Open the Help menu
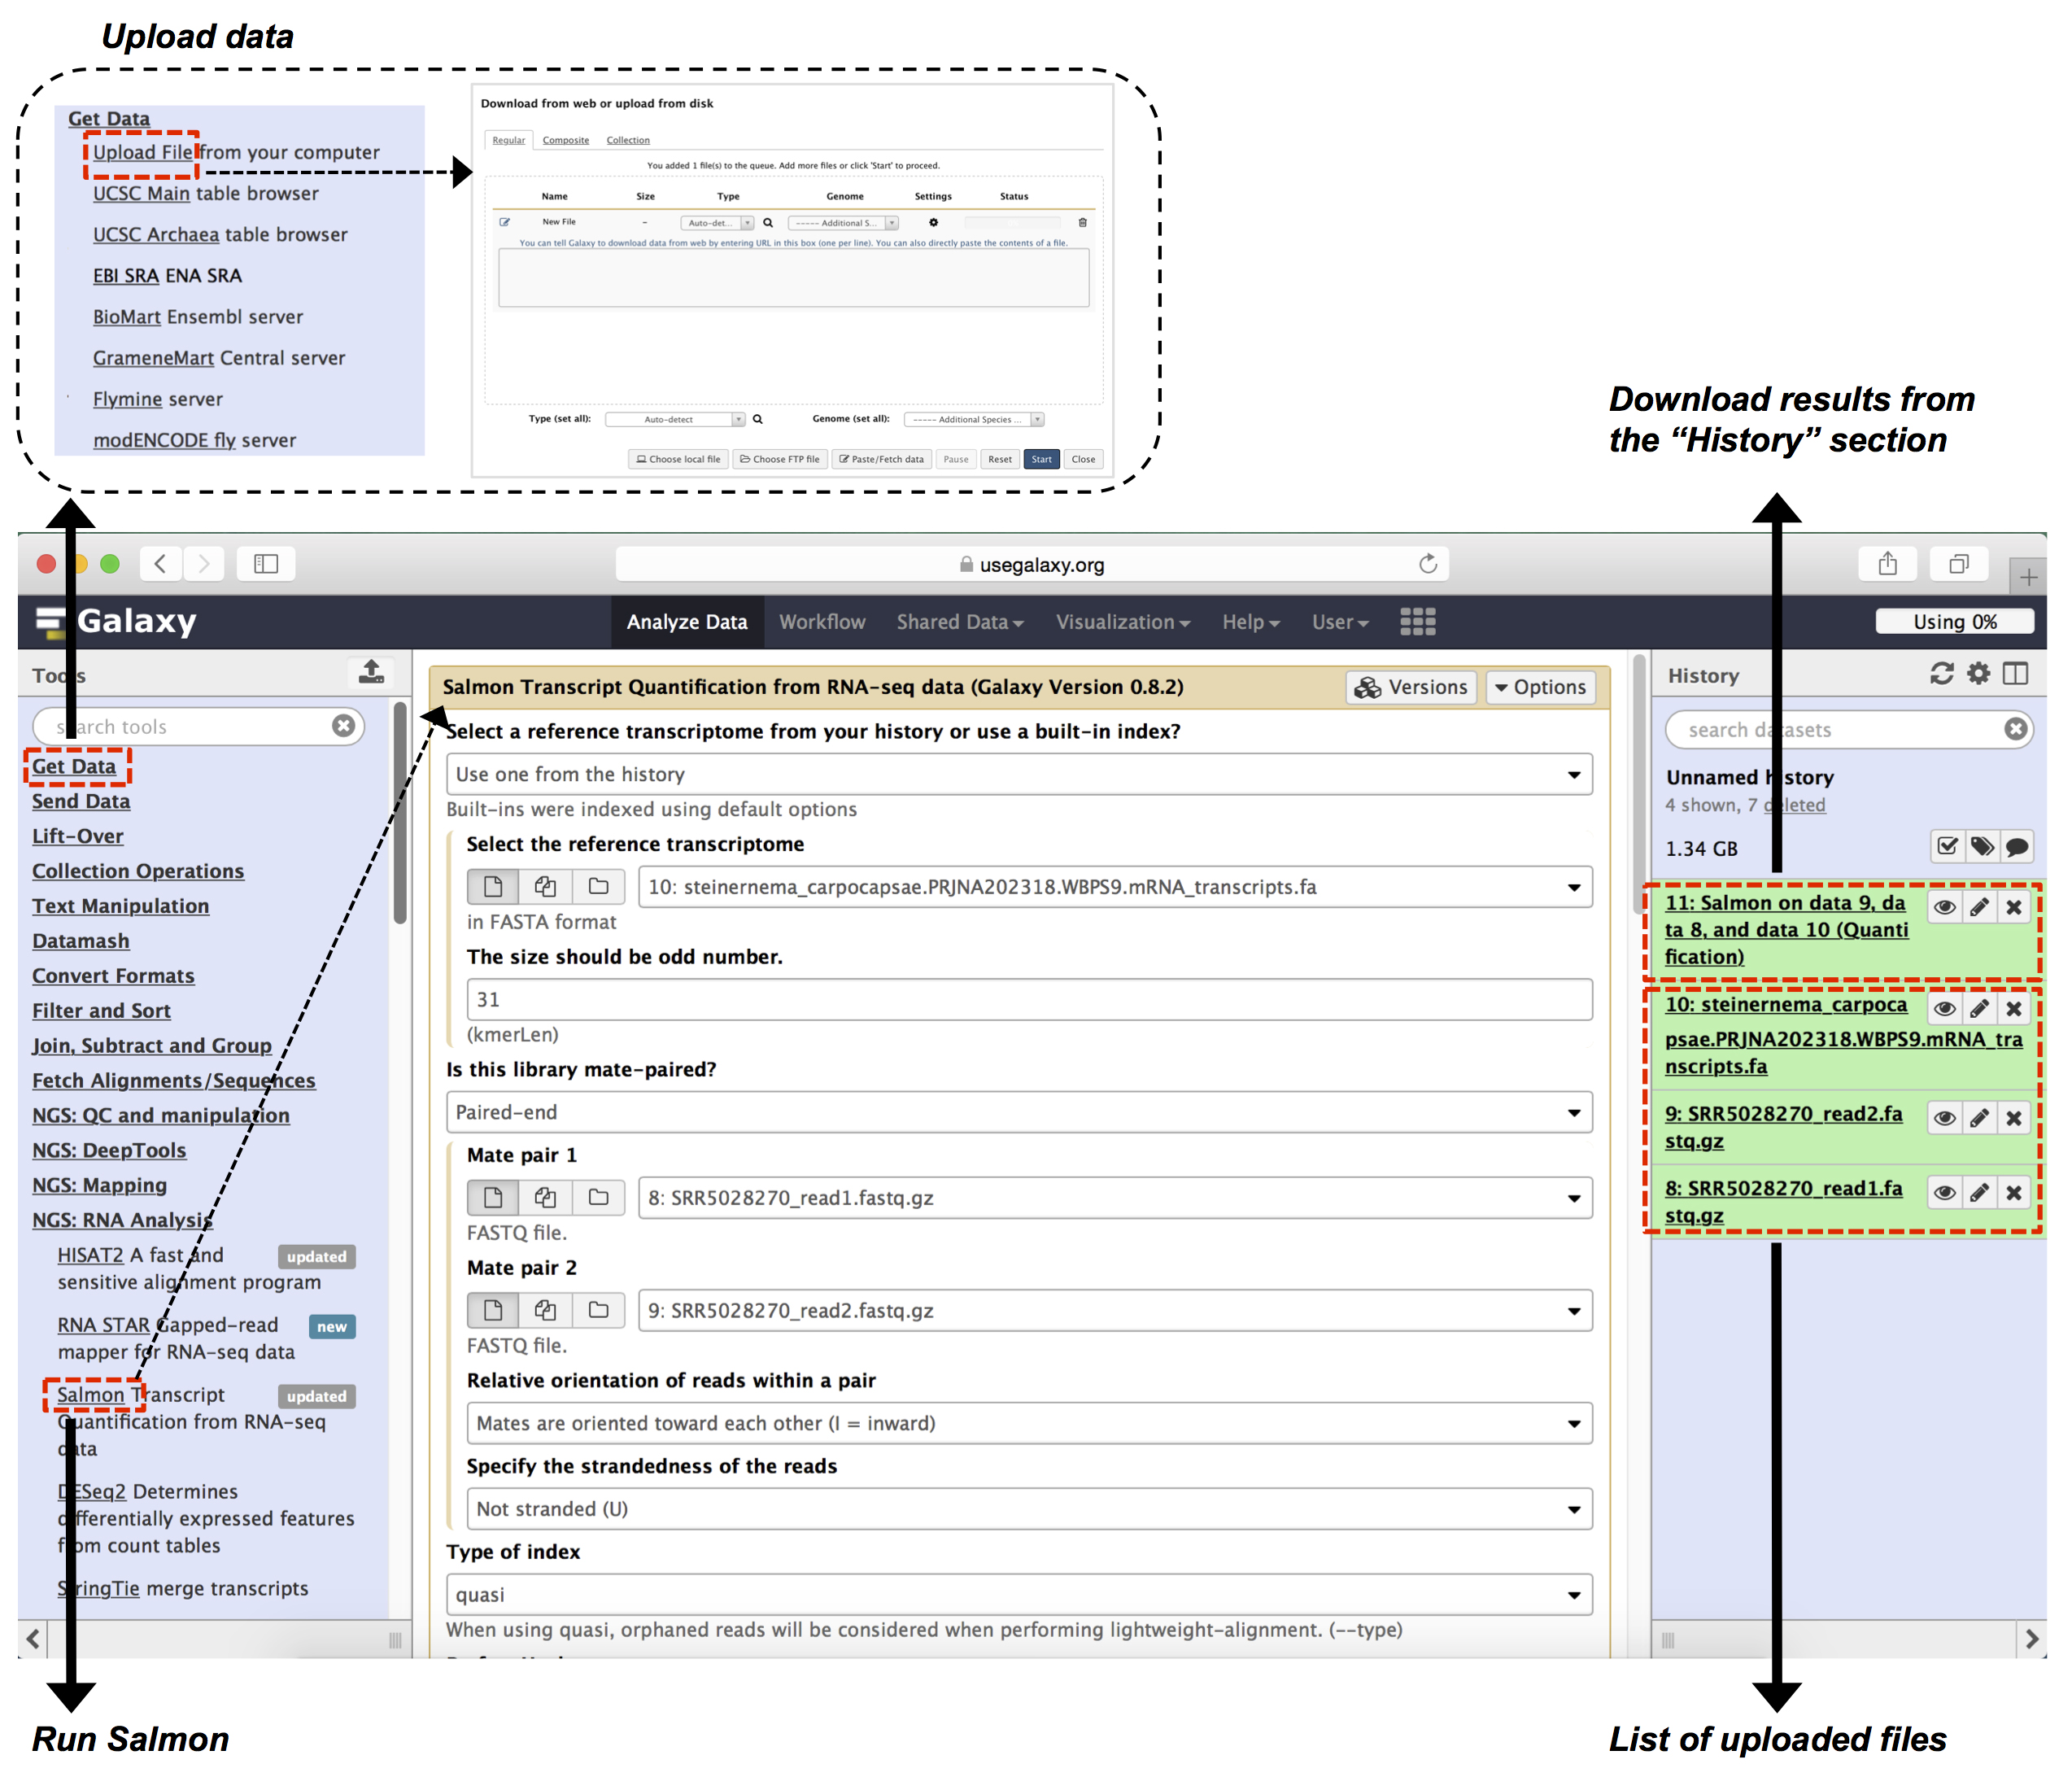The image size is (2072, 1777). tap(1251, 622)
